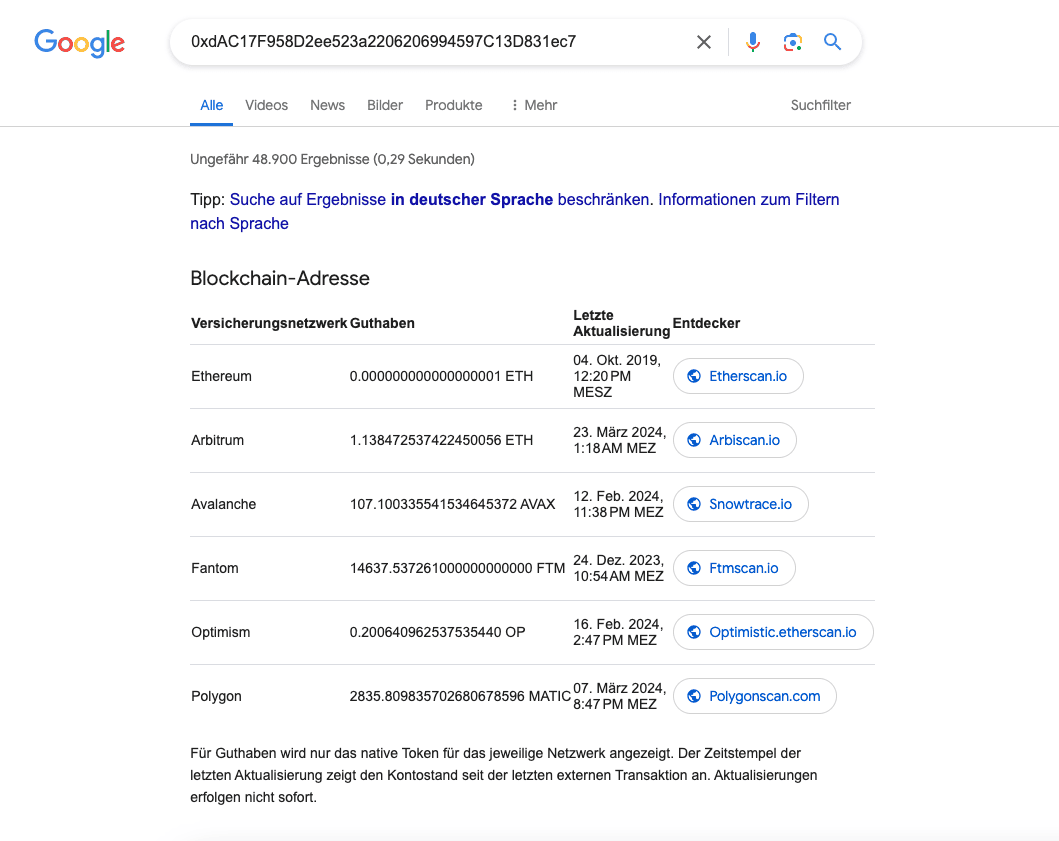The image size is (1059, 841).
Task: Click the 14637.537261000000000000 FTM balance
Action: [457, 569]
